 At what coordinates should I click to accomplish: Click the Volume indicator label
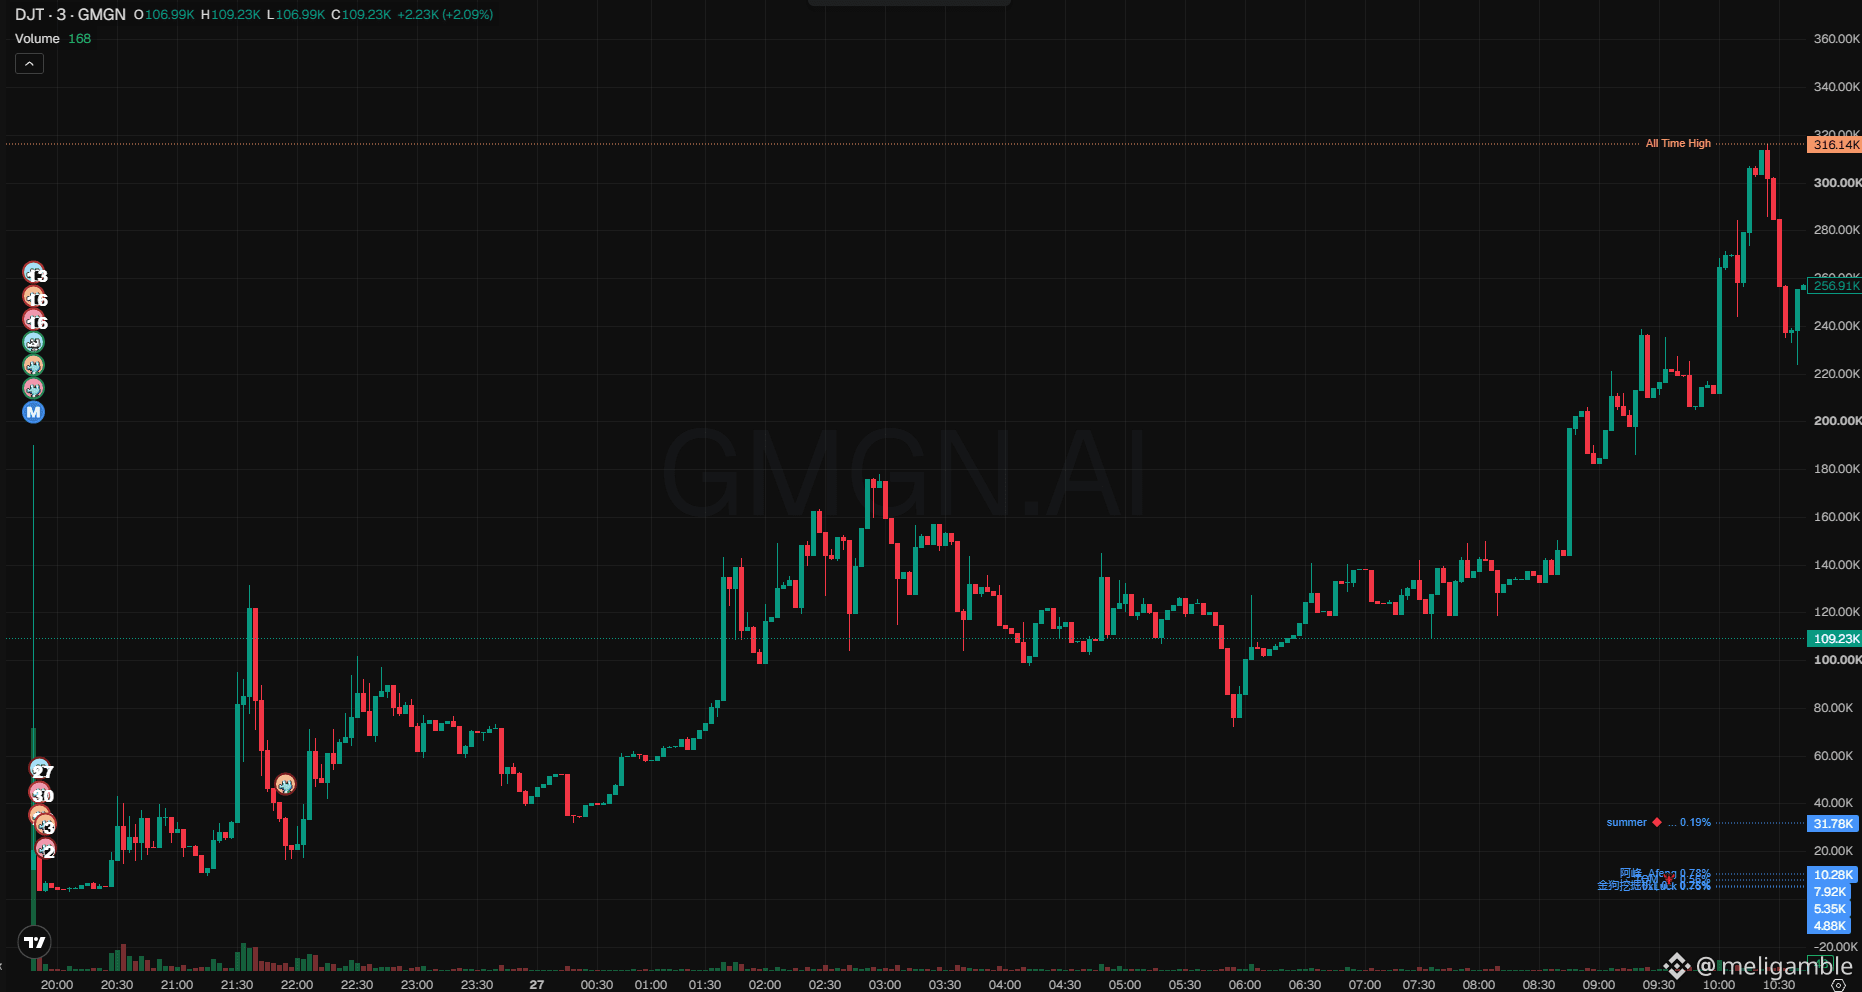[37, 39]
